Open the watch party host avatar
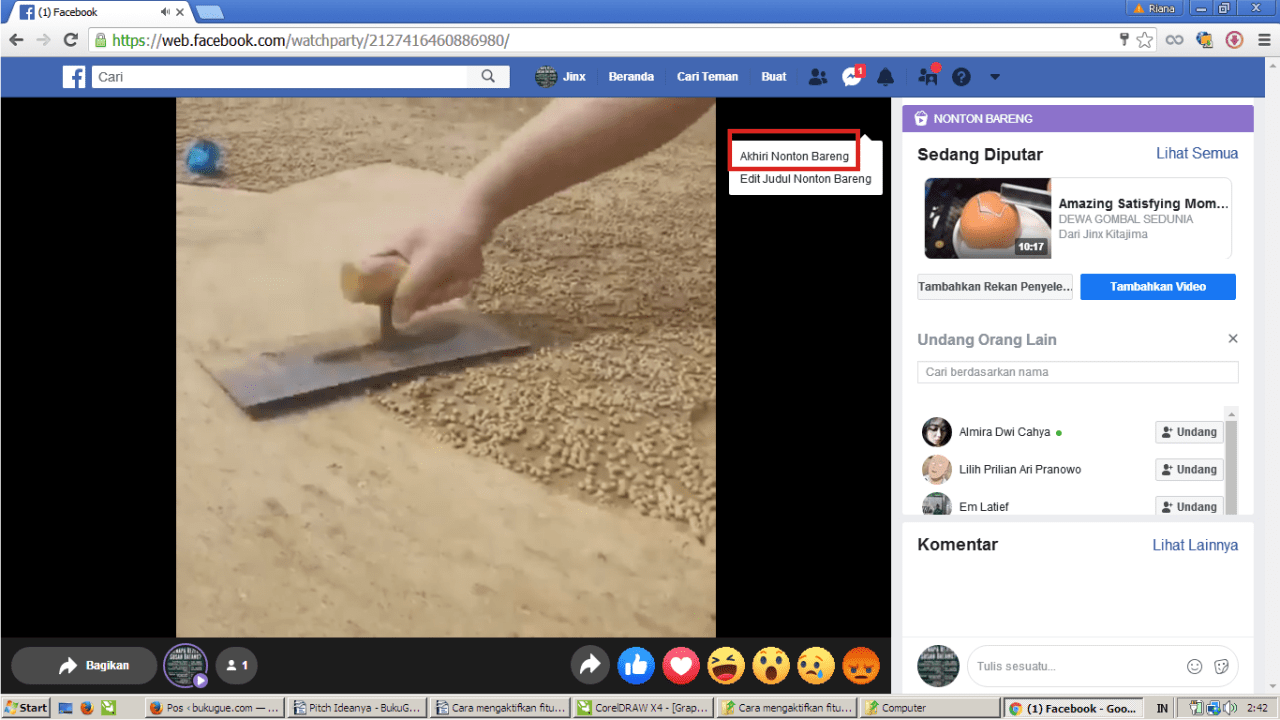Screen dimensions: 1280x720 (x=186, y=665)
